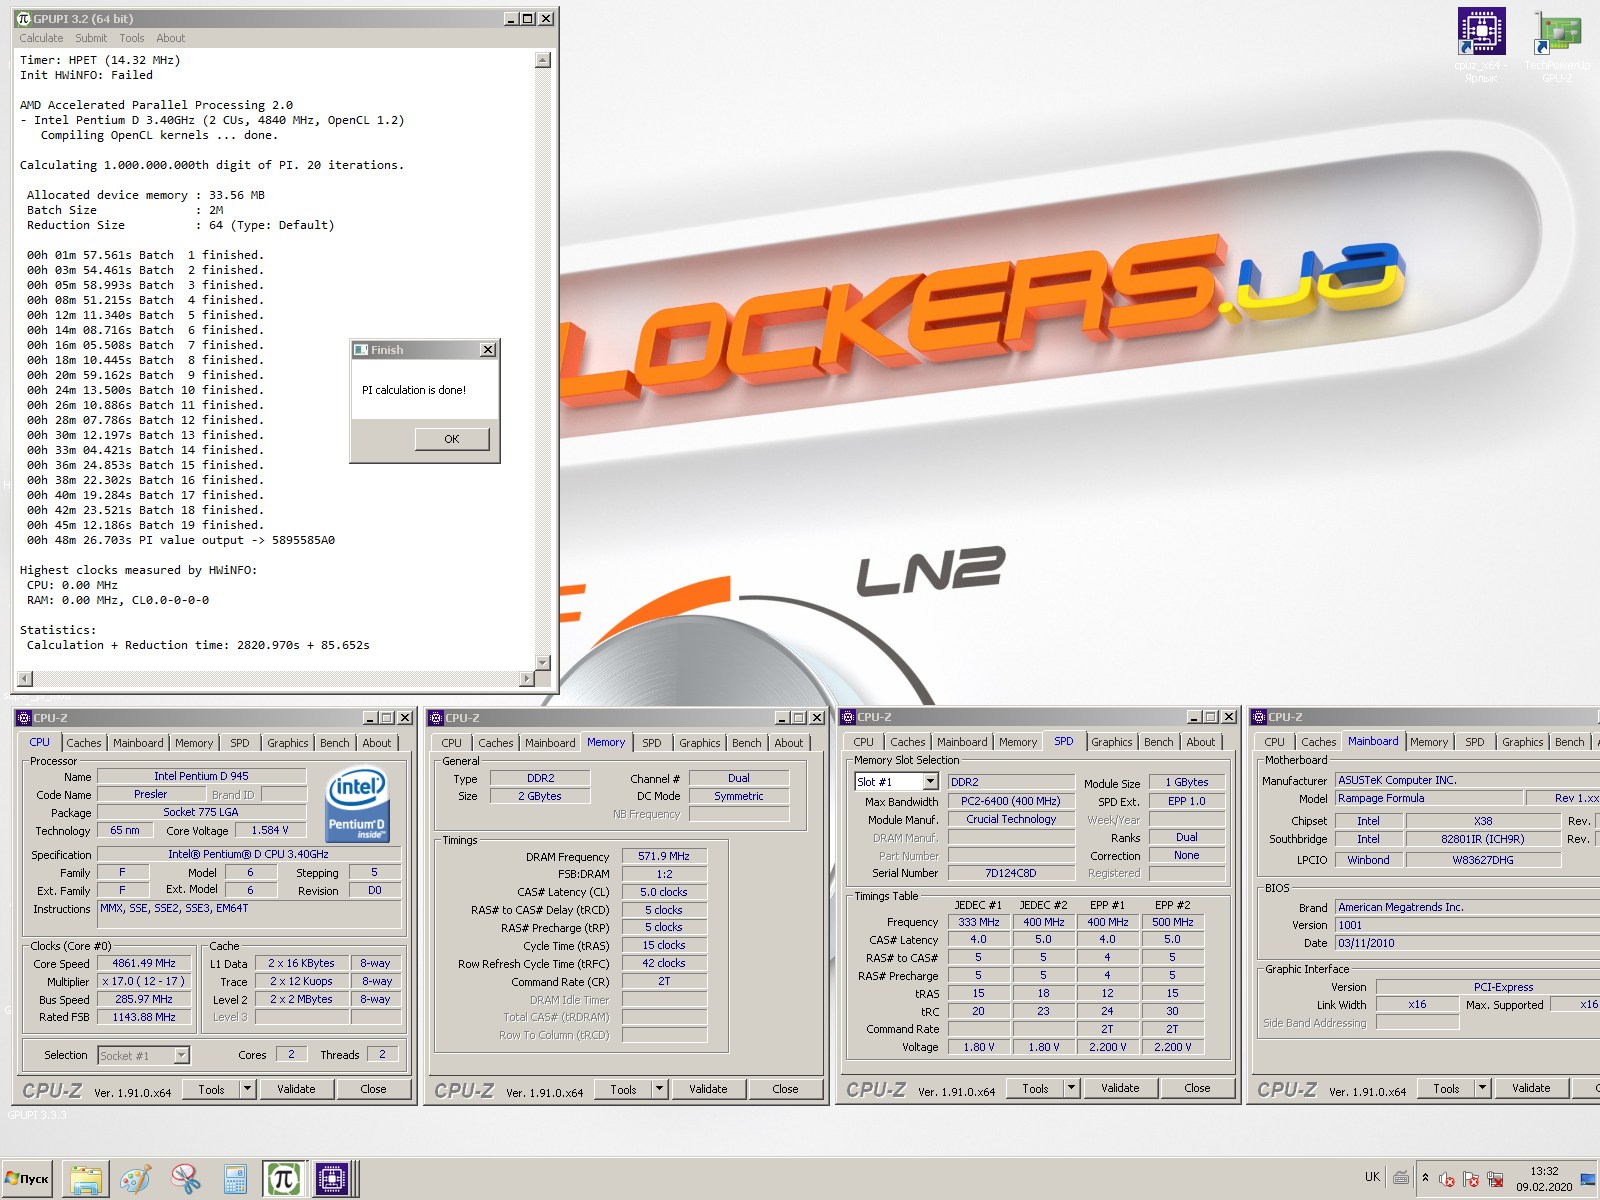Open Tools dropdown arrow in CPU-Z Mainboard window
The image size is (1600, 1200).
(x=1482, y=1088)
